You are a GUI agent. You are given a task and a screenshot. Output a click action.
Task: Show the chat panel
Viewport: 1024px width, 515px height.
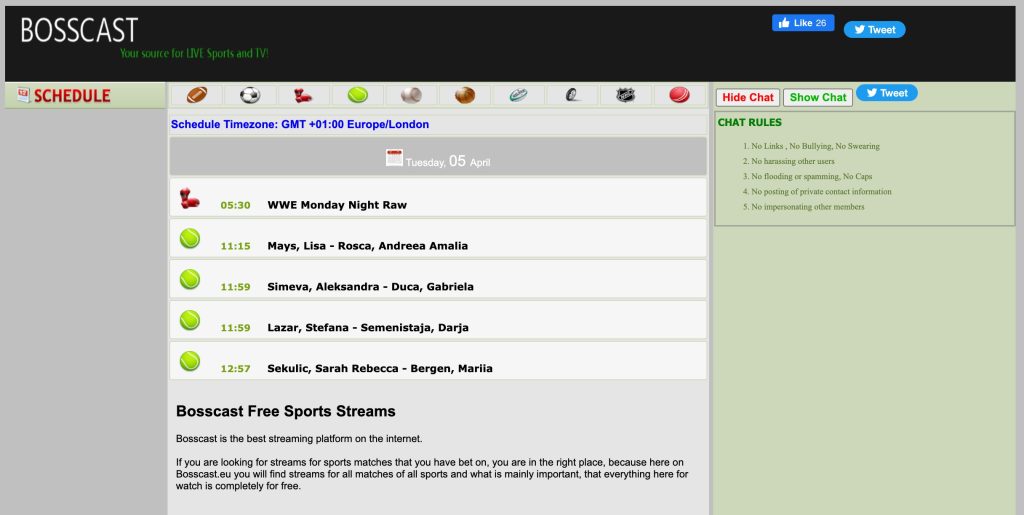(818, 97)
